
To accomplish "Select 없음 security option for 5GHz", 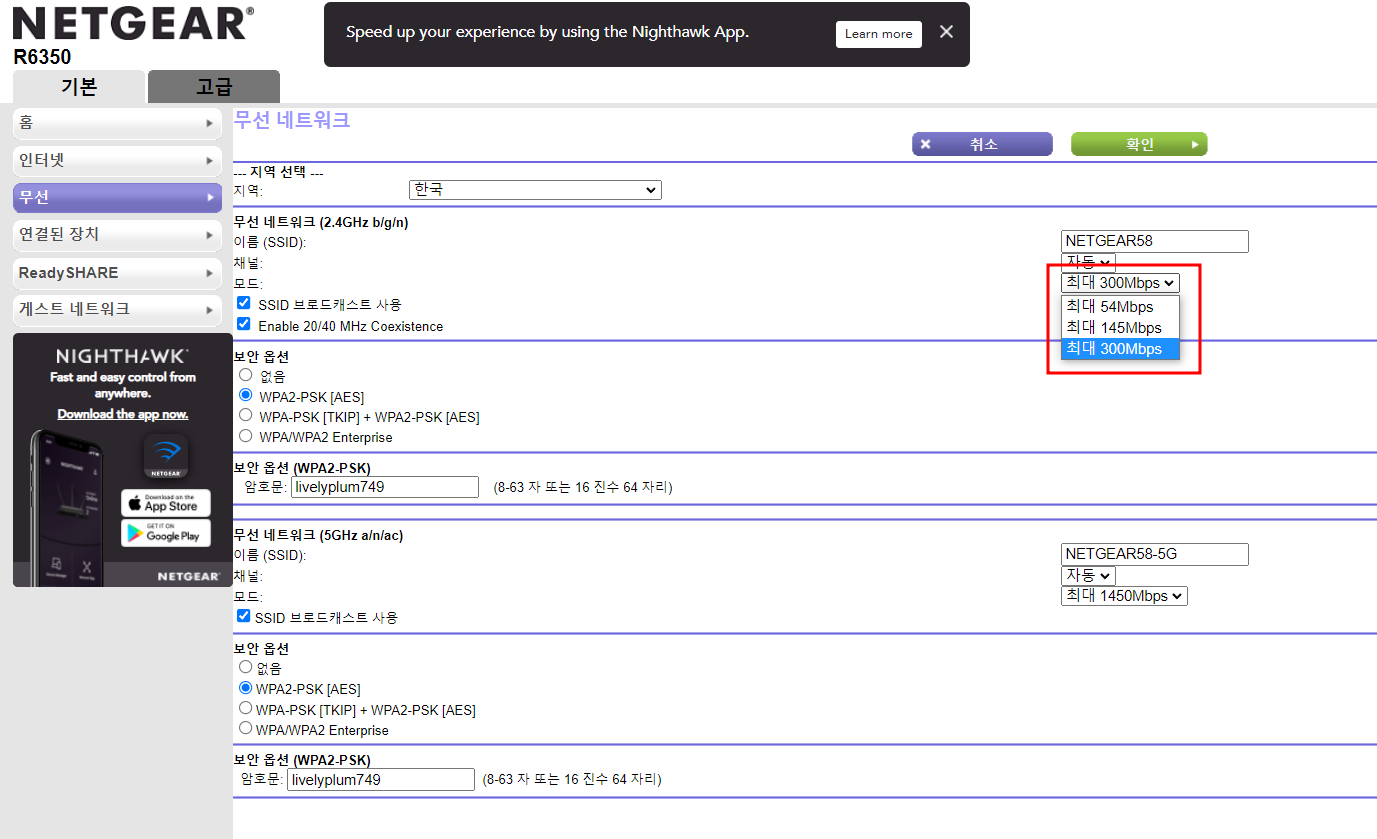I will (x=246, y=667).
